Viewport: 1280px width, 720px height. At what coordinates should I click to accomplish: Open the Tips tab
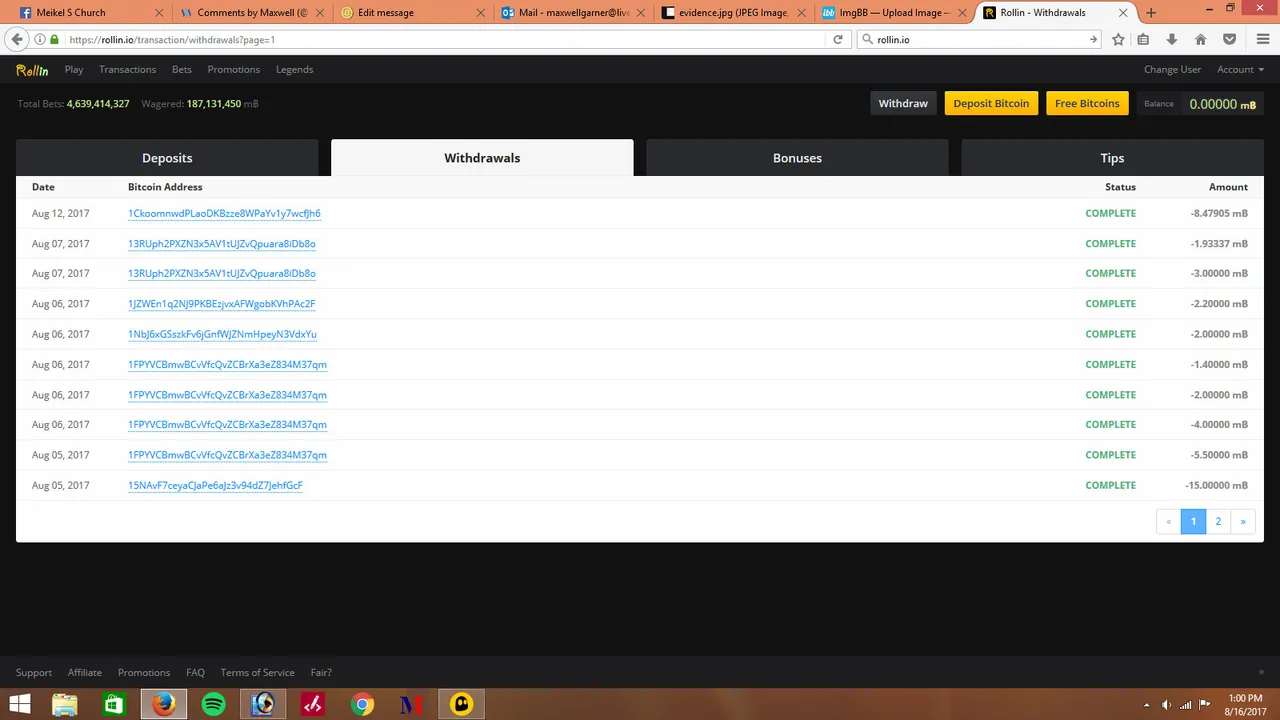(x=1112, y=158)
